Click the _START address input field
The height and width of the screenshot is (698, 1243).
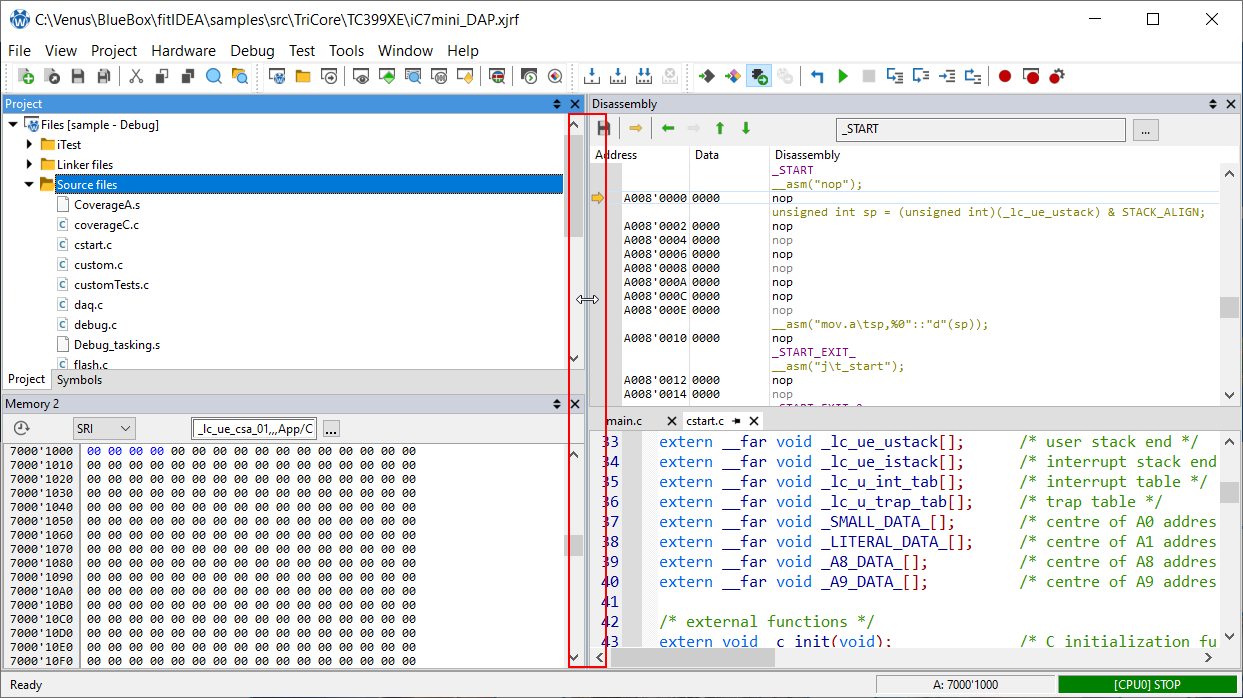click(980, 129)
